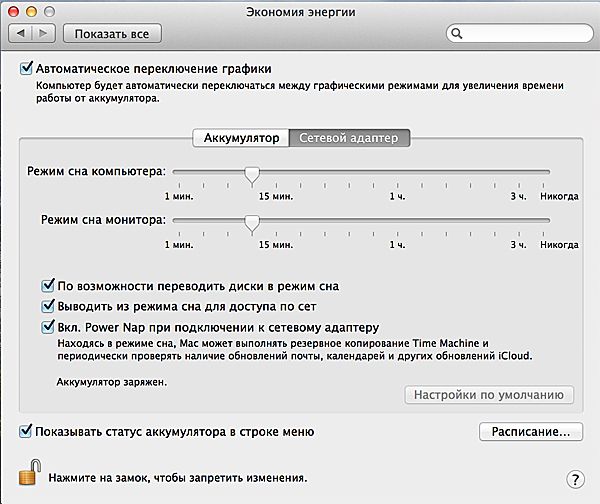Click the Настройки по умолчанию button

point(489,394)
